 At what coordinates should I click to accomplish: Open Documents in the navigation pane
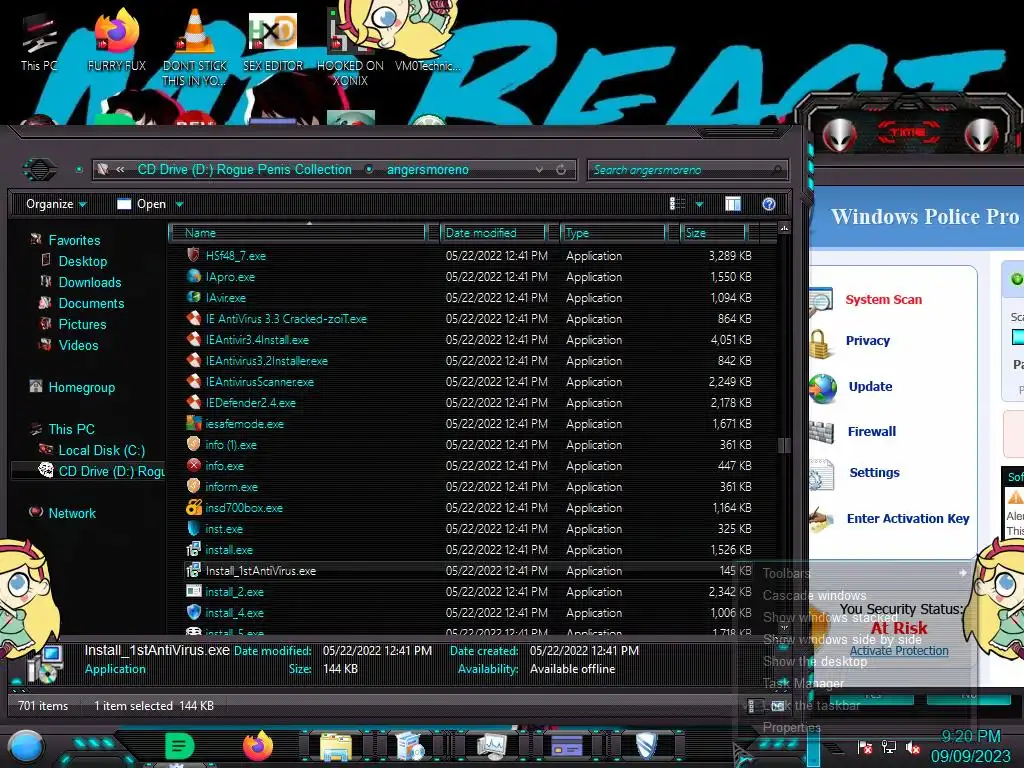(91, 303)
